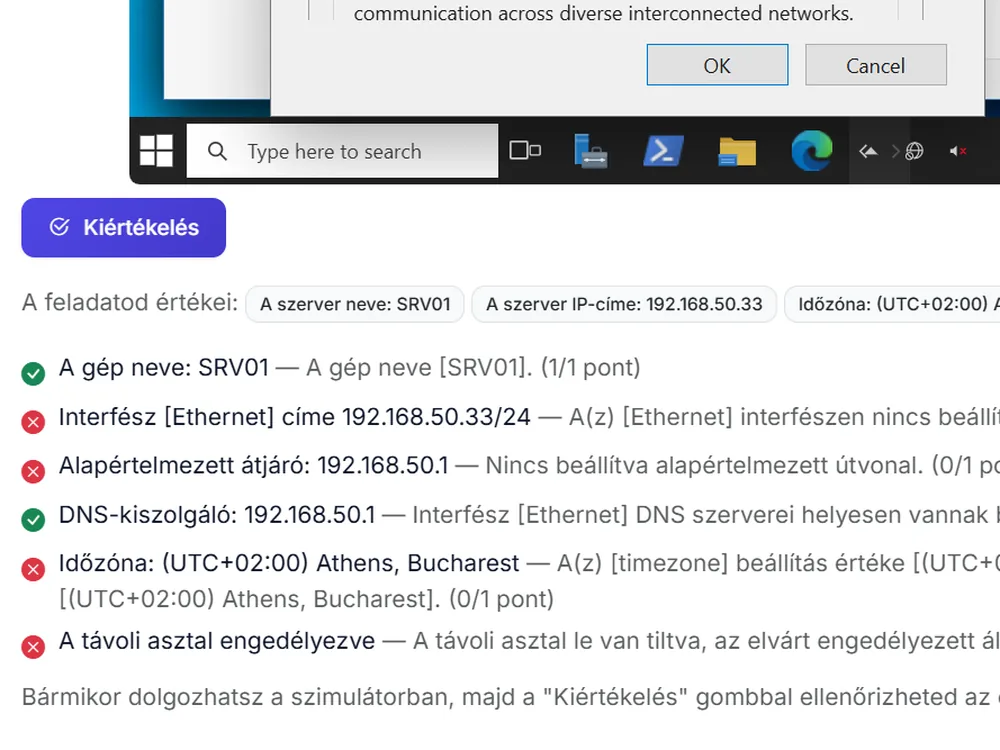Image resolution: width=1000 pixels, height=750 pixels.
Task: Click the red X beside the Időzóna result
Action: [33, 569]
